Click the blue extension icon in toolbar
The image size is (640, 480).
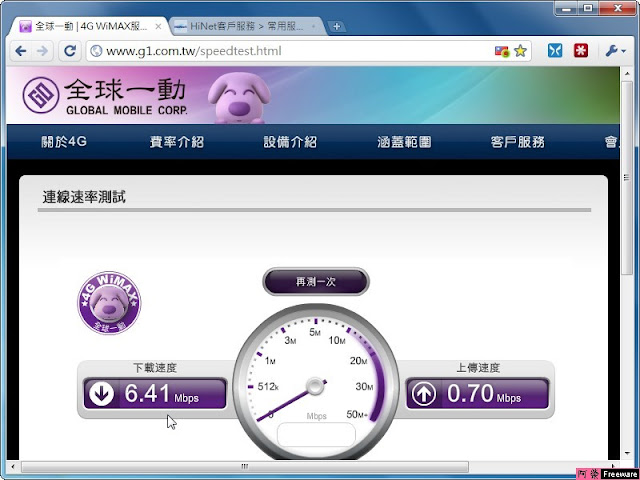click(x=555, y=51)
